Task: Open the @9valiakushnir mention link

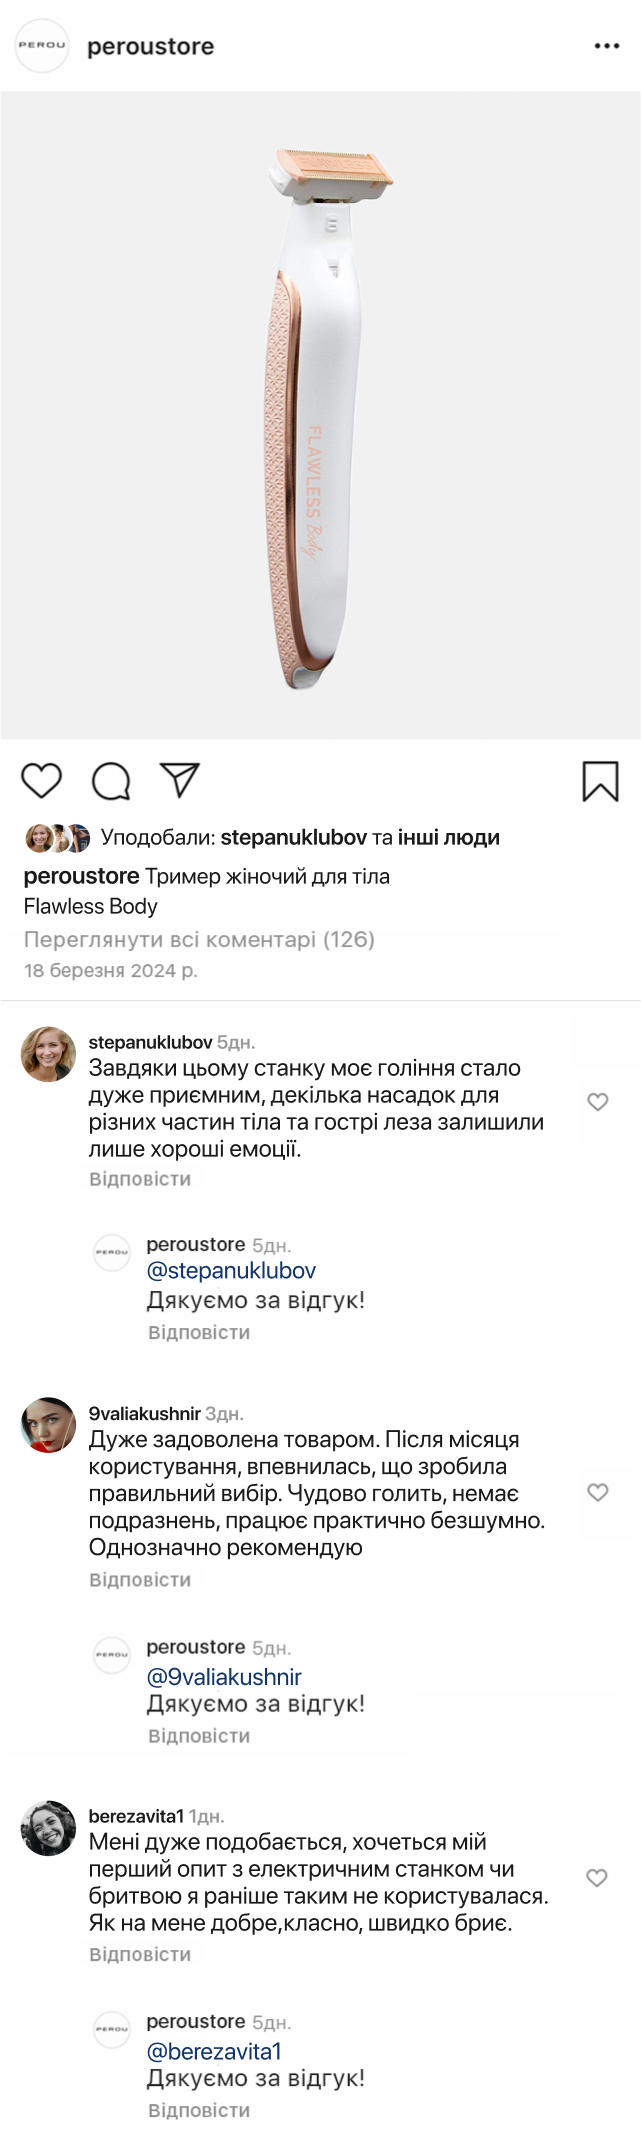Action: pos(224,1677)
